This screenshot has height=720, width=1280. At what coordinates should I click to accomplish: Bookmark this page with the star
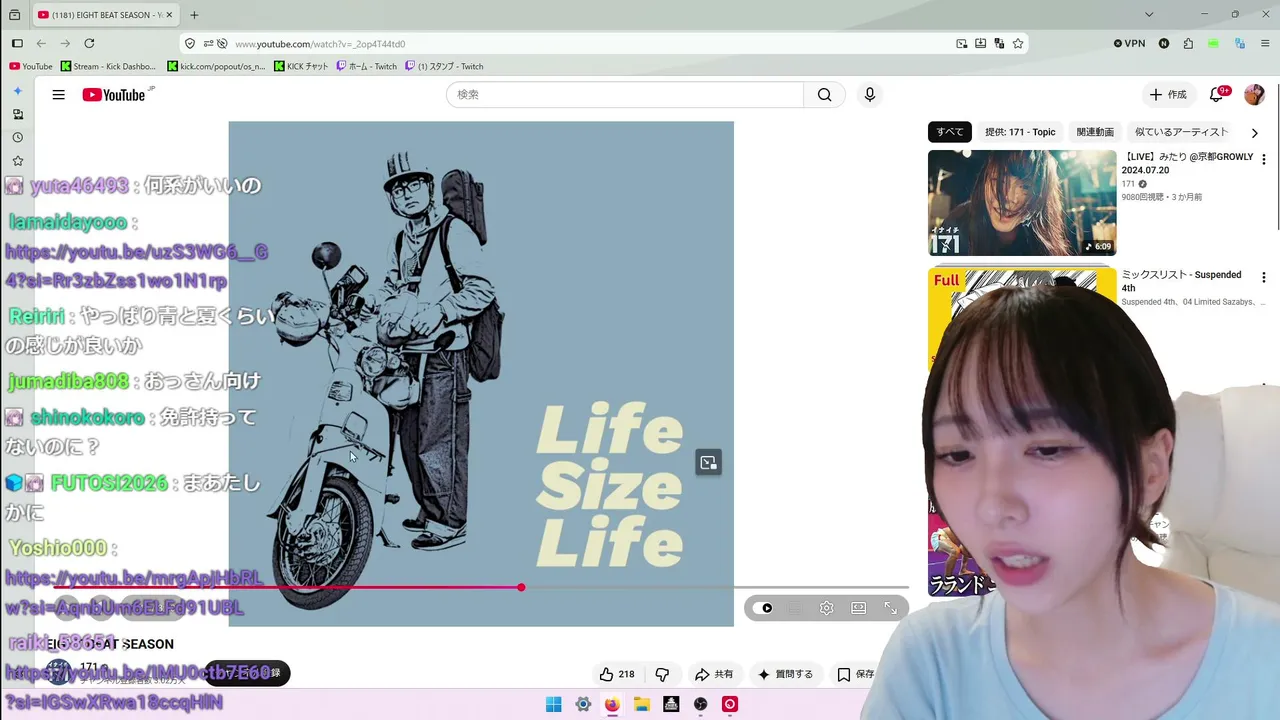1018,44
